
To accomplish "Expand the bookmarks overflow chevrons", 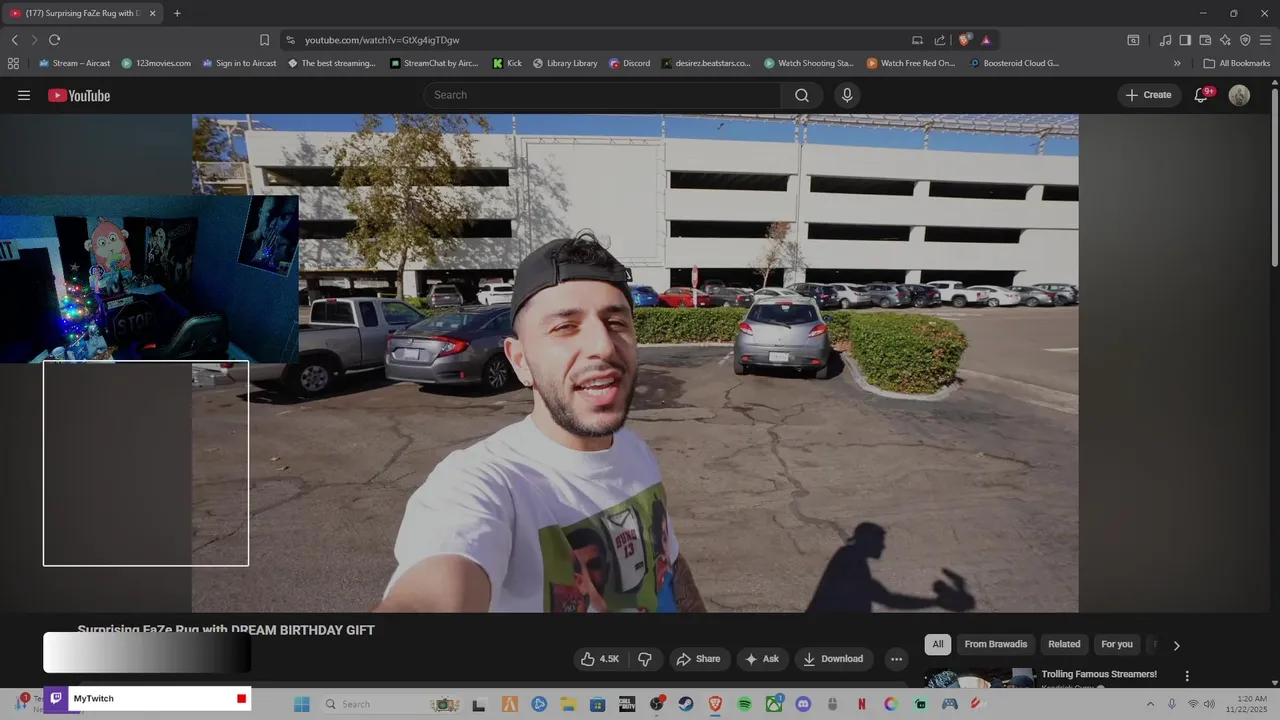I will pyautogui.click(x=1177, y=63).
